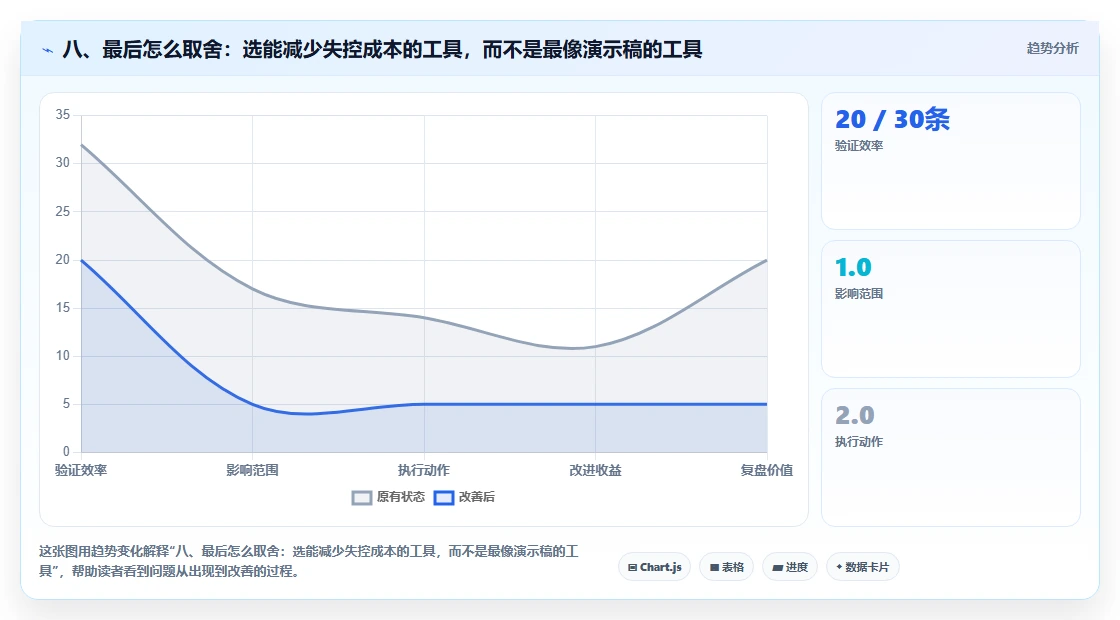Click the chart description paragraph below the chart
The image size is (1120, 620).
coord(309,561)
